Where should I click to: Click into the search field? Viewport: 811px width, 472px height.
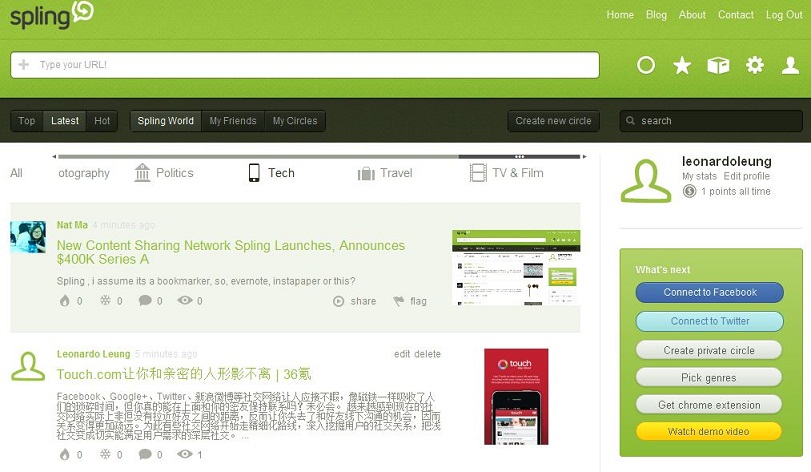(711, 121)
